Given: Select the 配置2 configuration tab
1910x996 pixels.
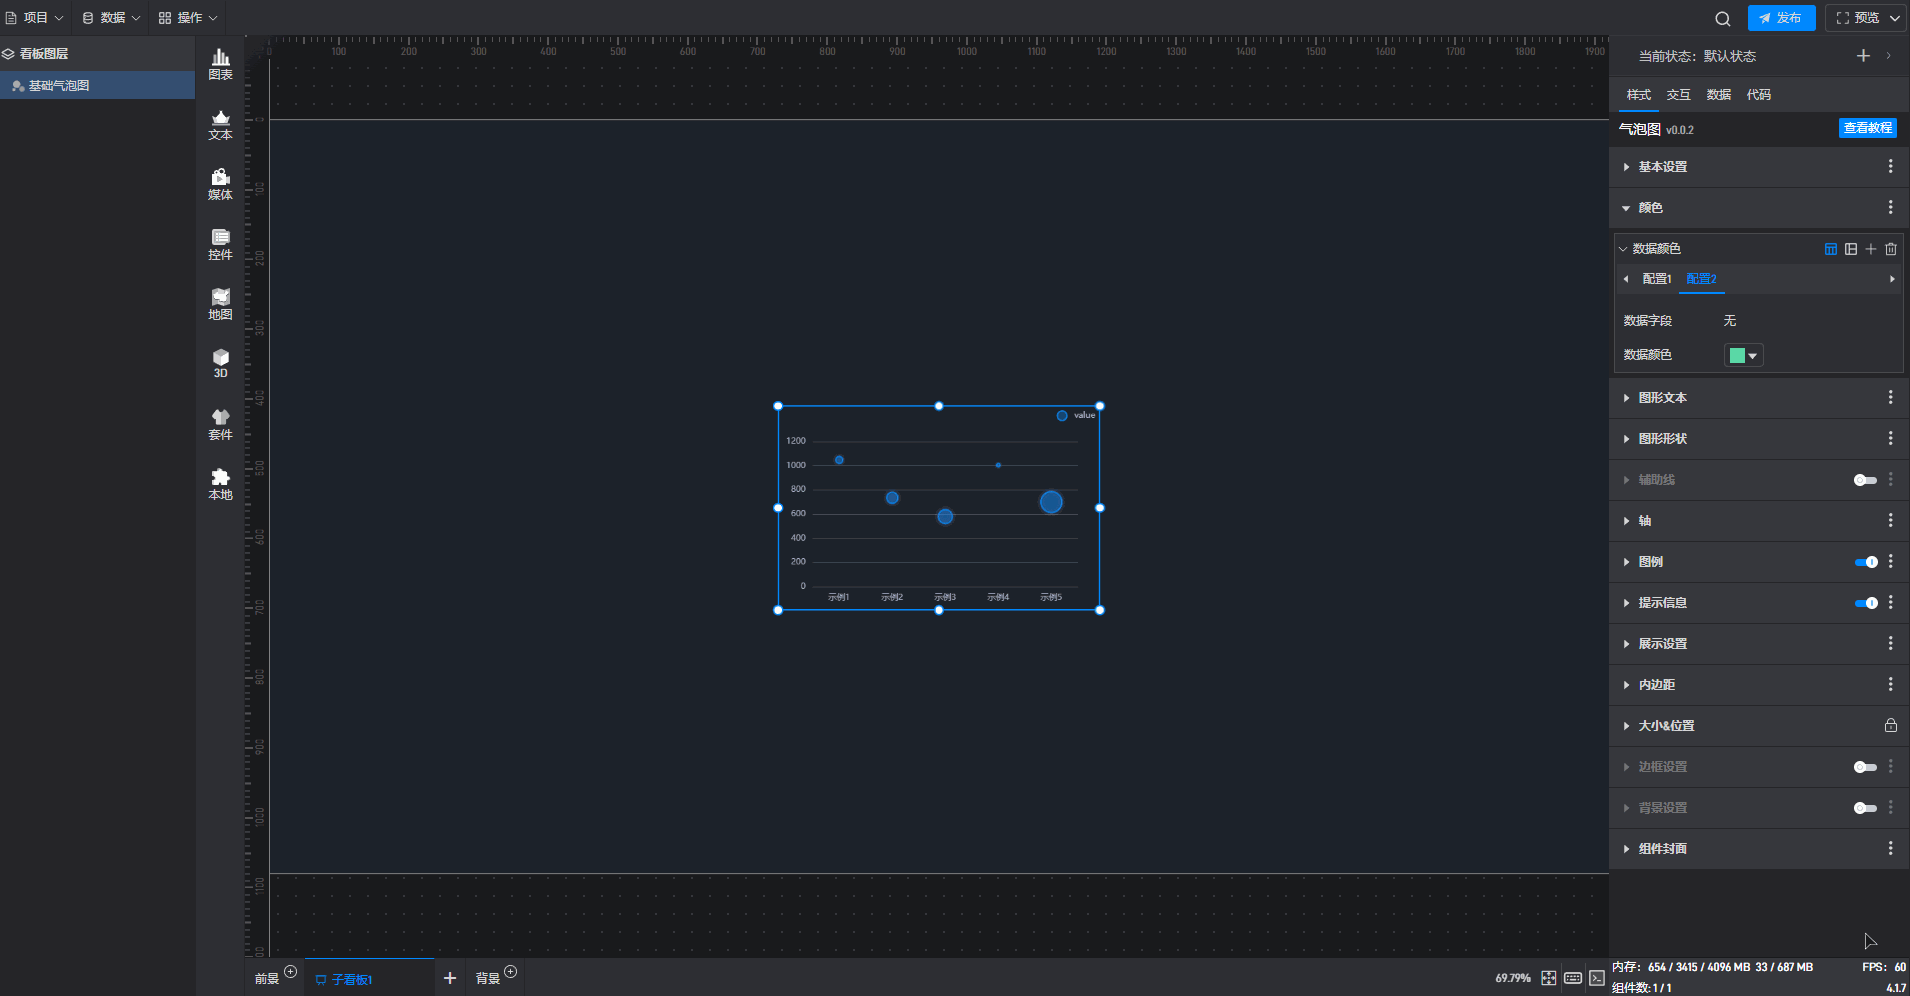Looking at the screenshot, I should tap(1701, 279).
